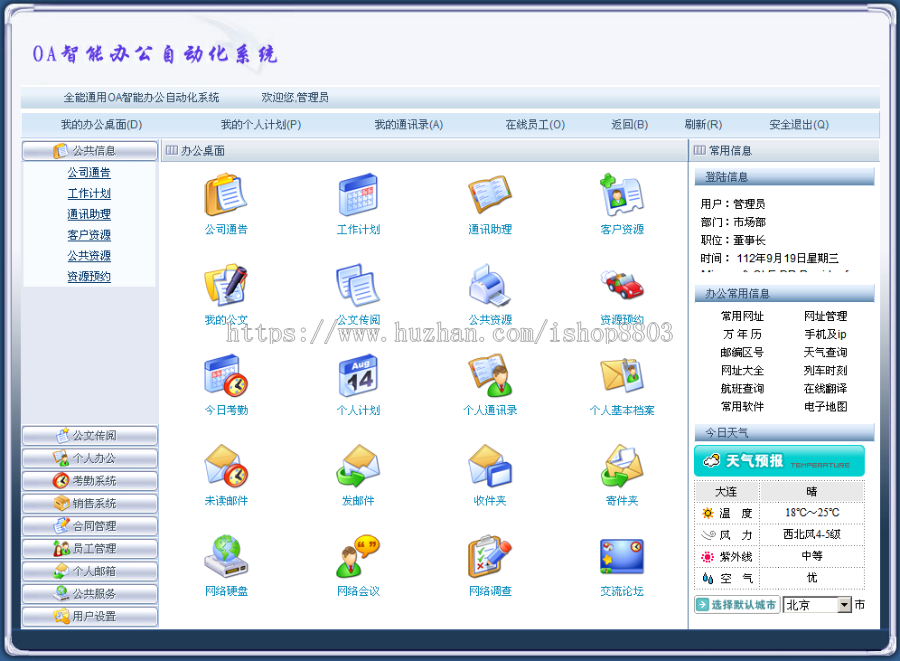The width and height of the screenshot is (900, 661).
Task: Open 在线翻译 link
Action: point(825,388)
